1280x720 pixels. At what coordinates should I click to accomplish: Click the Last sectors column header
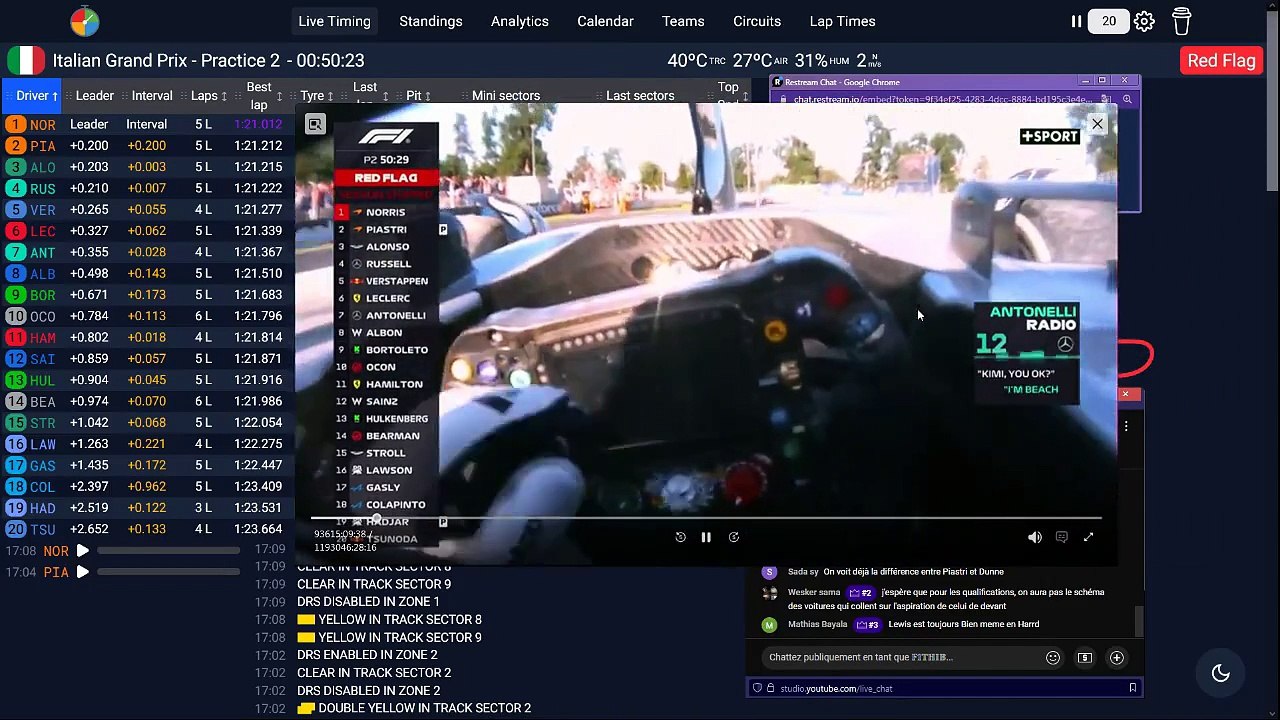[640, 96]
